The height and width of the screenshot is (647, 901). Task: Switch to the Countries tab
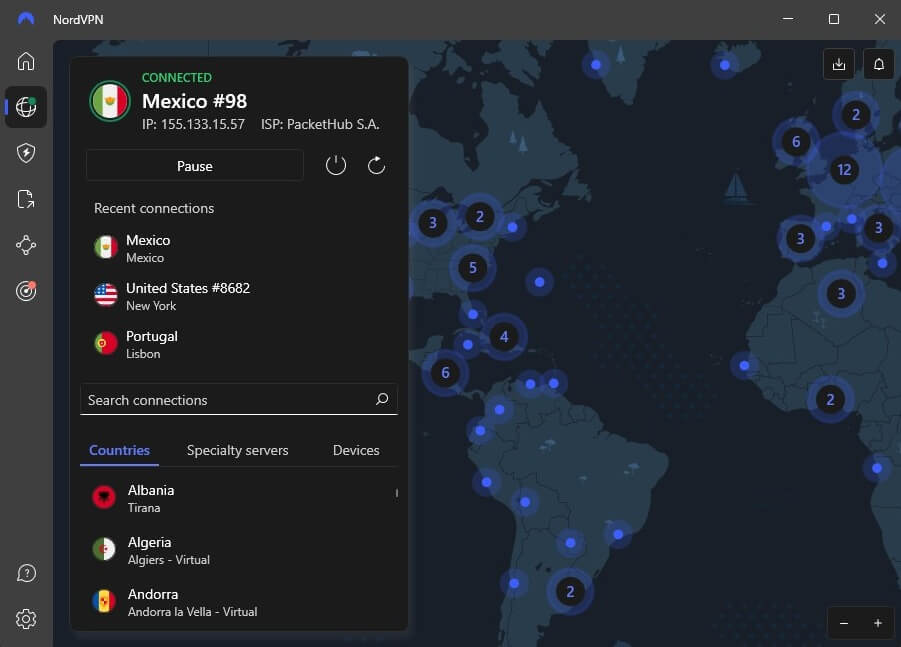120,450
